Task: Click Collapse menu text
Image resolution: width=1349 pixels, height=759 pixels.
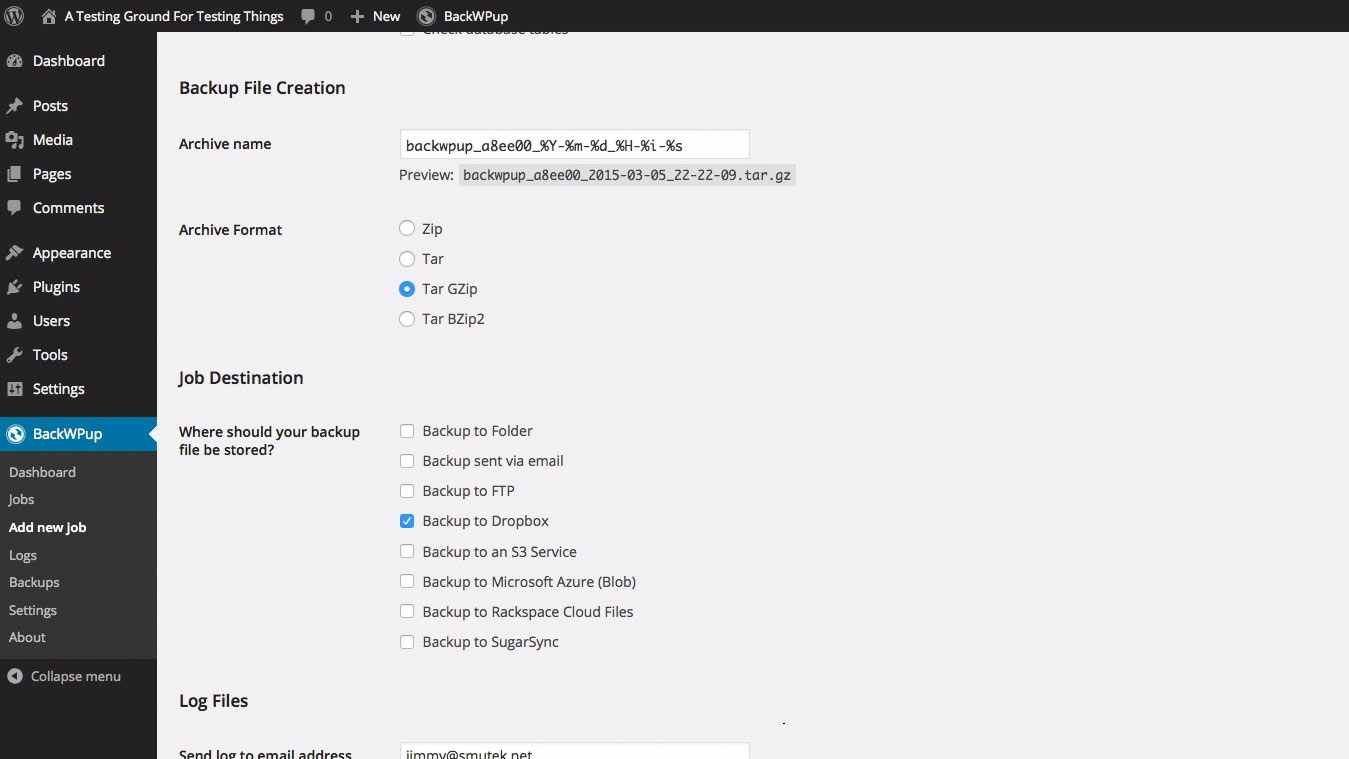Action: click(76, 676)
